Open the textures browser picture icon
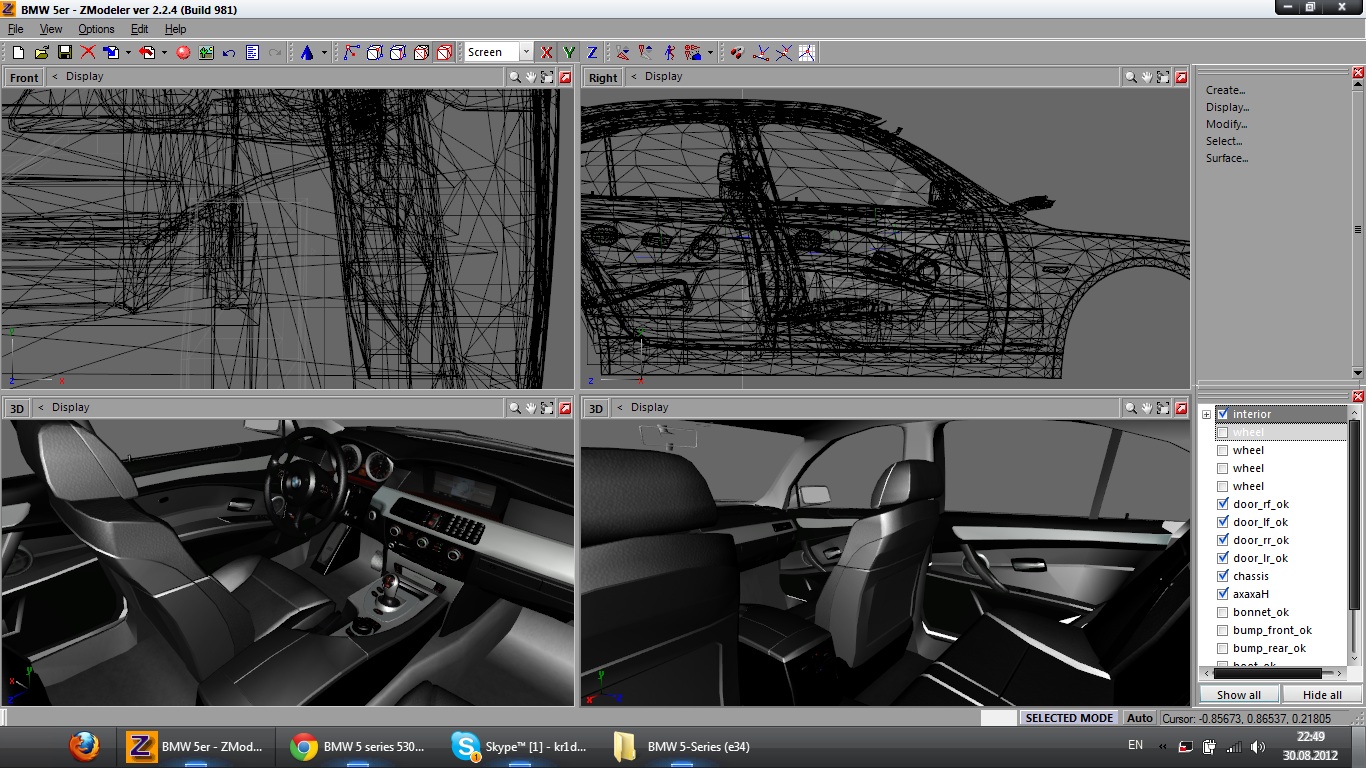This screenshot has width=1366, height=768. tap(206, 52)
